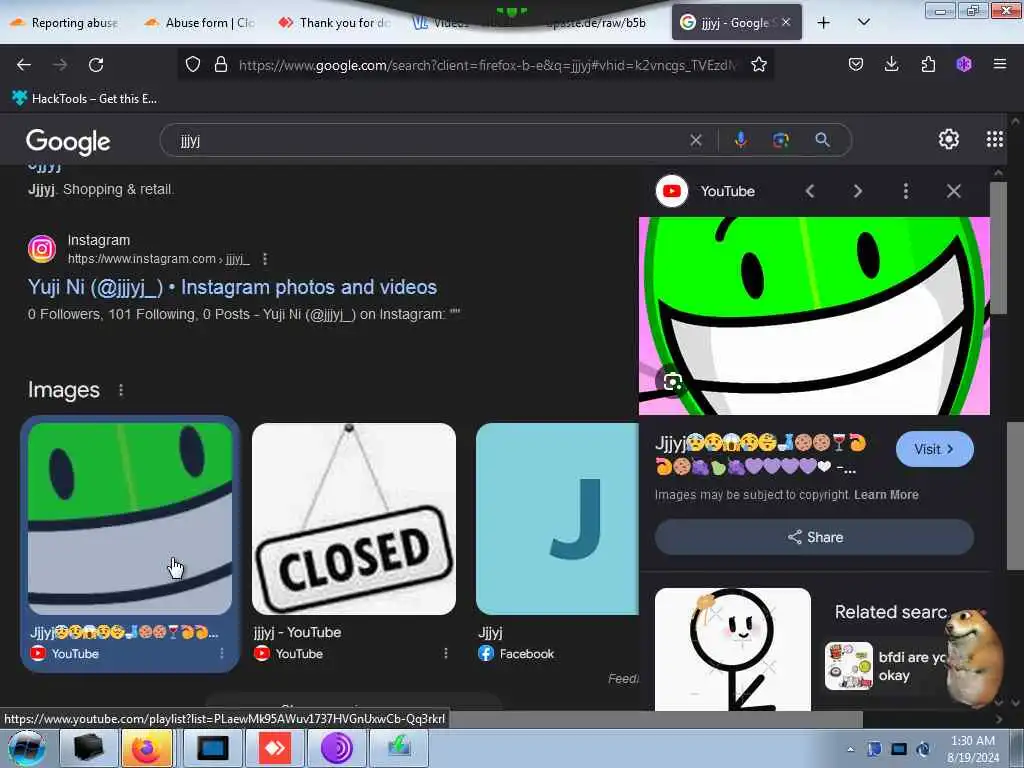Show next image in preview panel
This screenshot has height=768, width=1024.
(857, 191)
